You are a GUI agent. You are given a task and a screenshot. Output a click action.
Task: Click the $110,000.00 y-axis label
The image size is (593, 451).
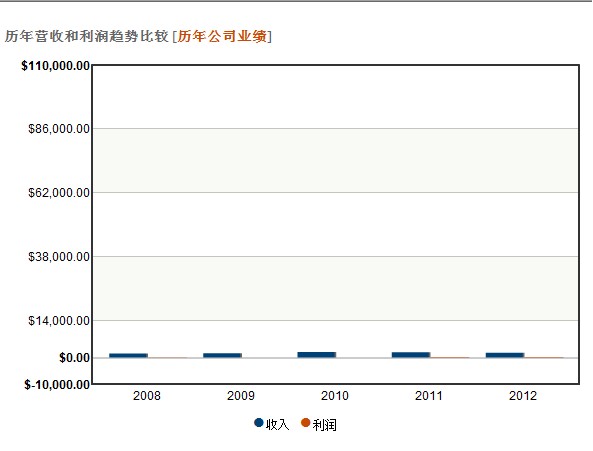56,66
